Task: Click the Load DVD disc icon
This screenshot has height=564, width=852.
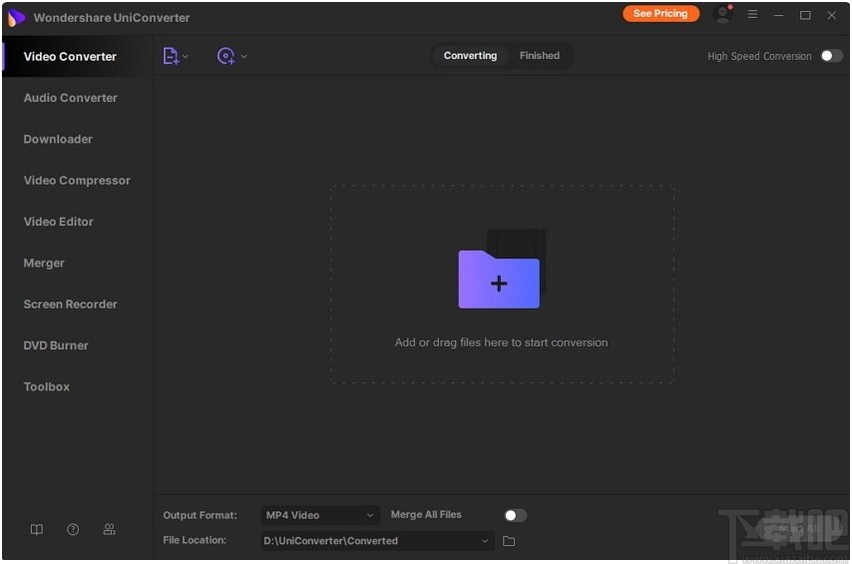Action: (225, 56)
